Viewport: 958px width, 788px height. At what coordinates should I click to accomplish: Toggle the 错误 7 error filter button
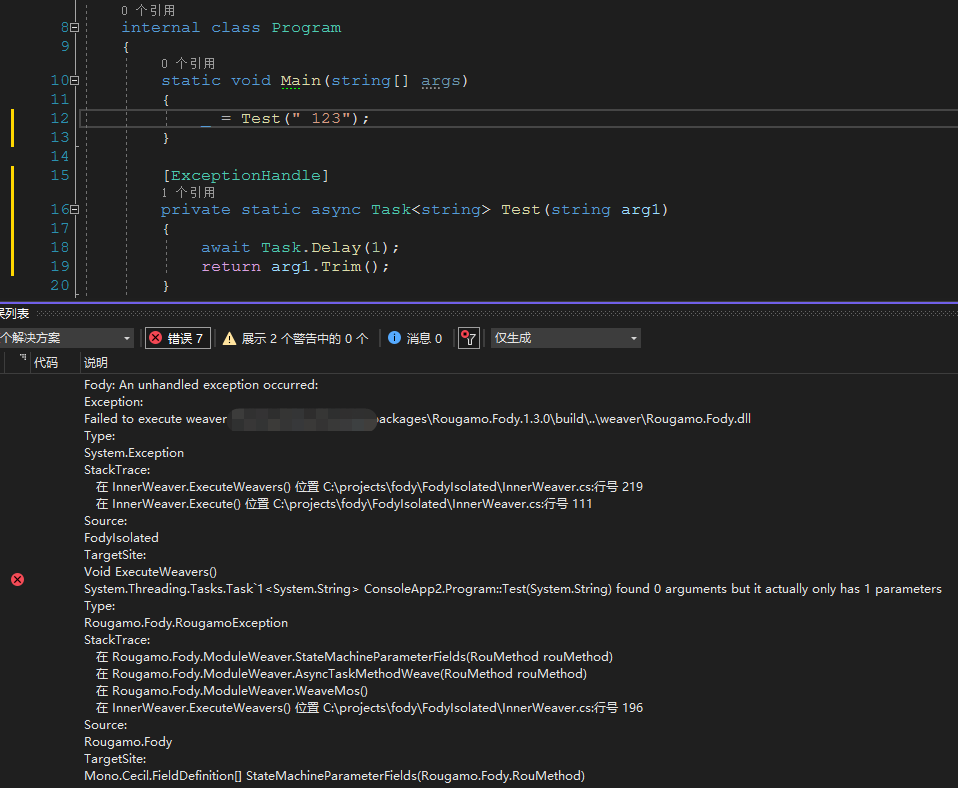(177, 338)
